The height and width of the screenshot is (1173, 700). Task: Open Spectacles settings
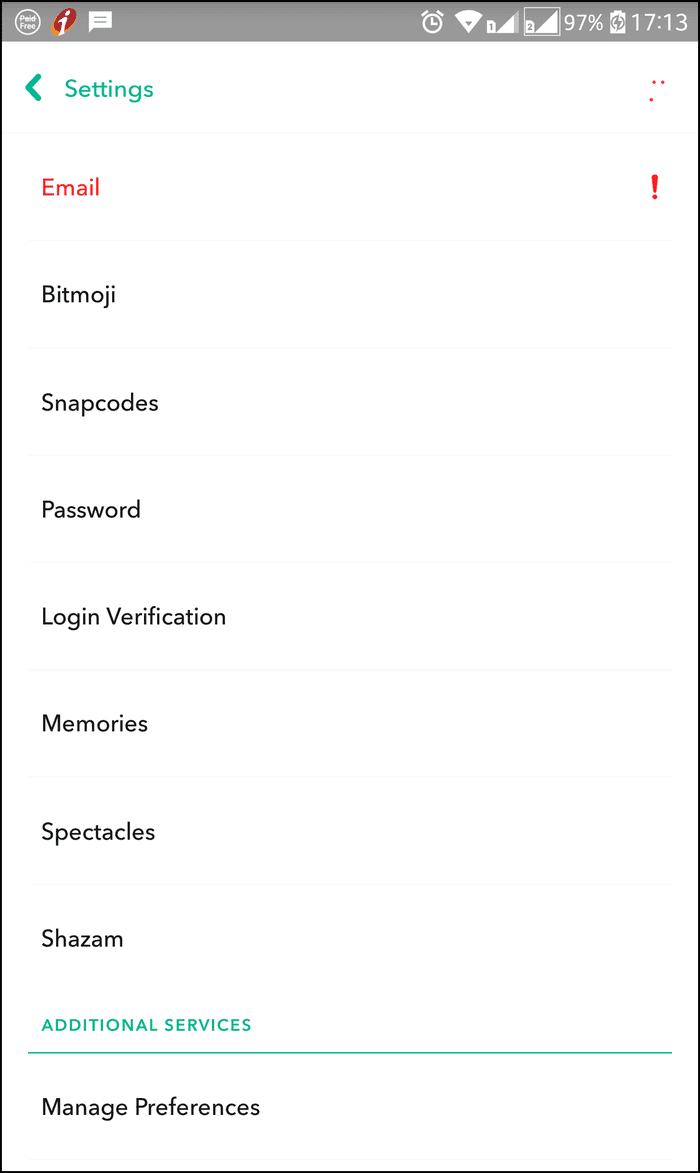[350, 831]
